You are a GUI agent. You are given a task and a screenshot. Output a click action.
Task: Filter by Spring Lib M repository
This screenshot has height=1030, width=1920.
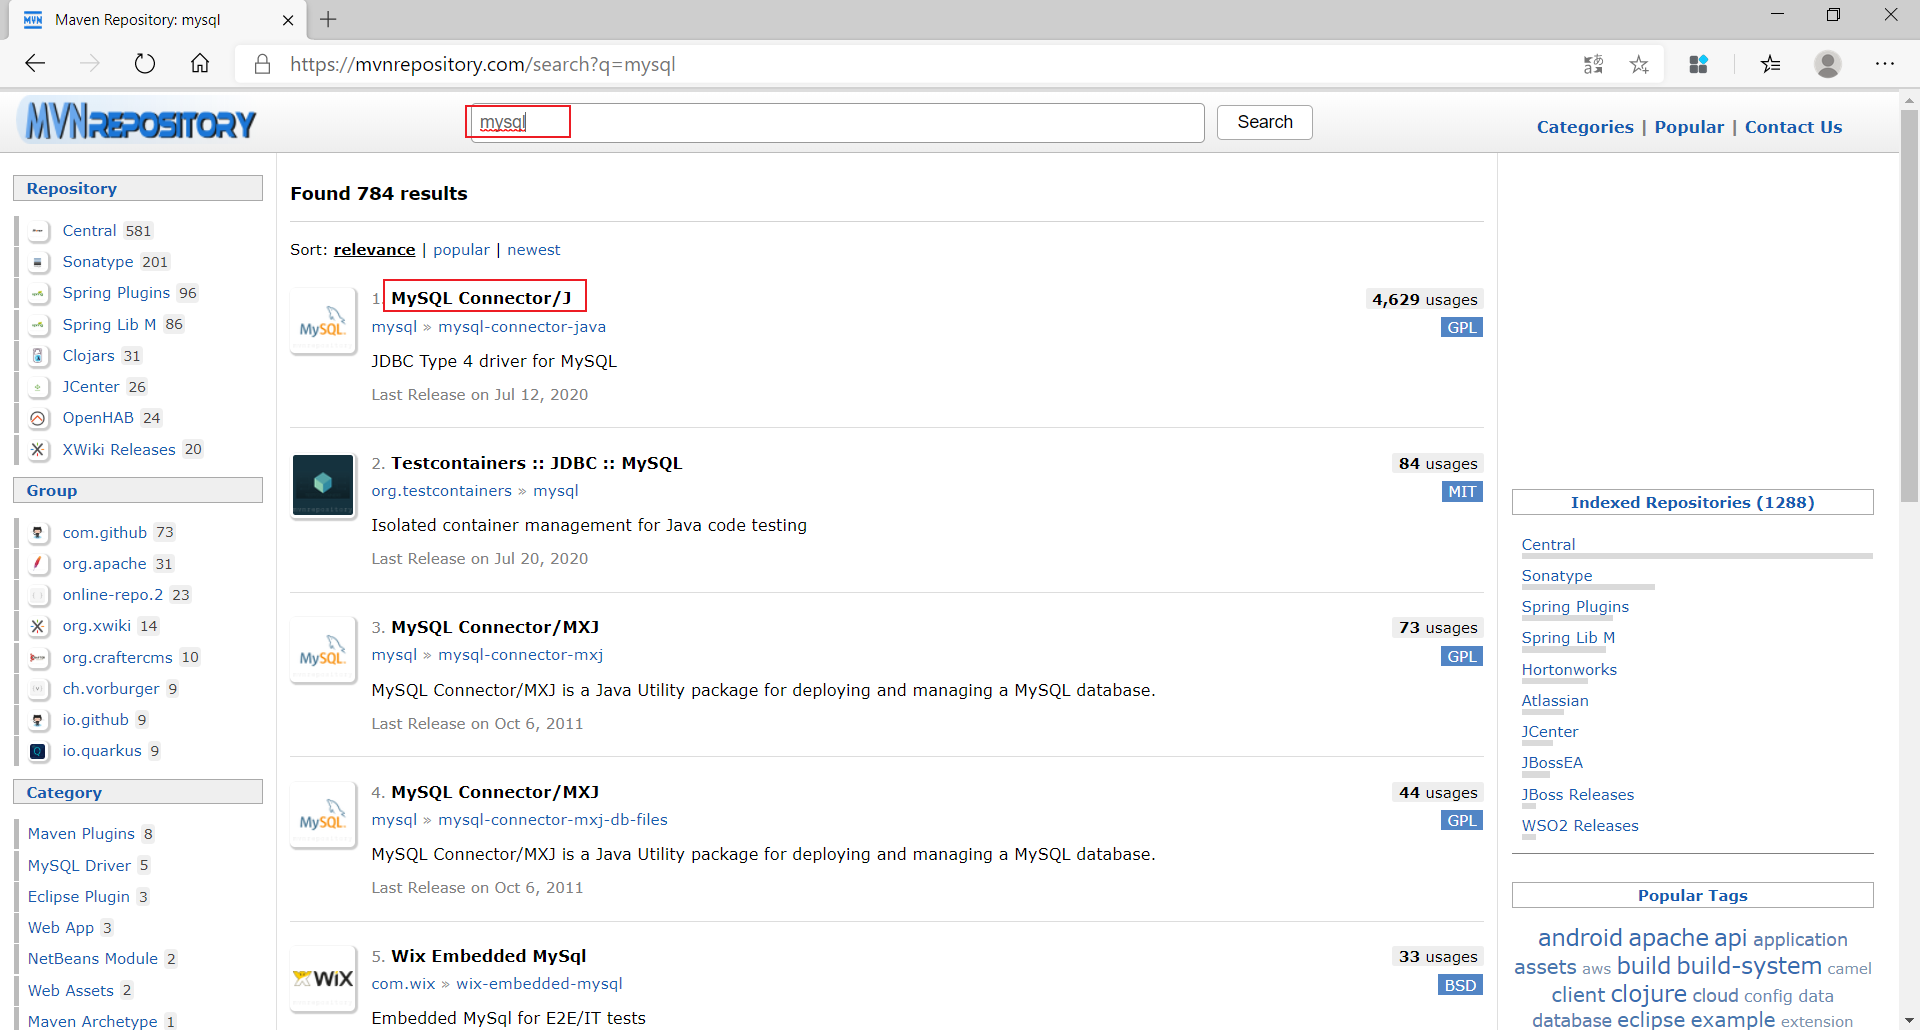[109, 325]
